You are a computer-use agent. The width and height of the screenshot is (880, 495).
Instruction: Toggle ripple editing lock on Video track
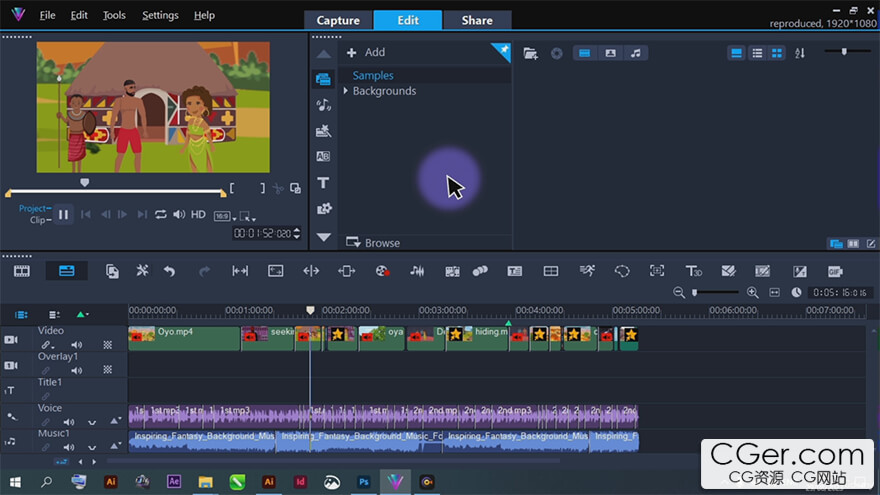coord(47,345)
